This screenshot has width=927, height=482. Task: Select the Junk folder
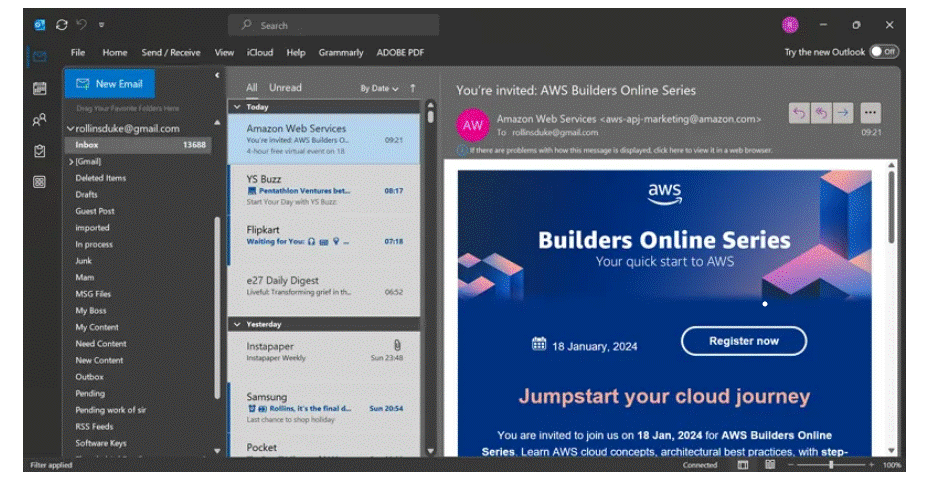tap(83, 261)
